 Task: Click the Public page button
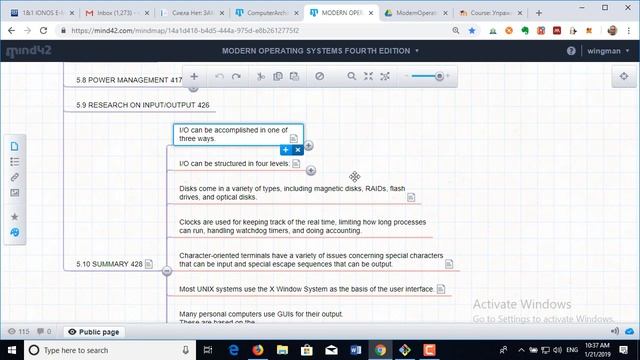coord(94,332)
